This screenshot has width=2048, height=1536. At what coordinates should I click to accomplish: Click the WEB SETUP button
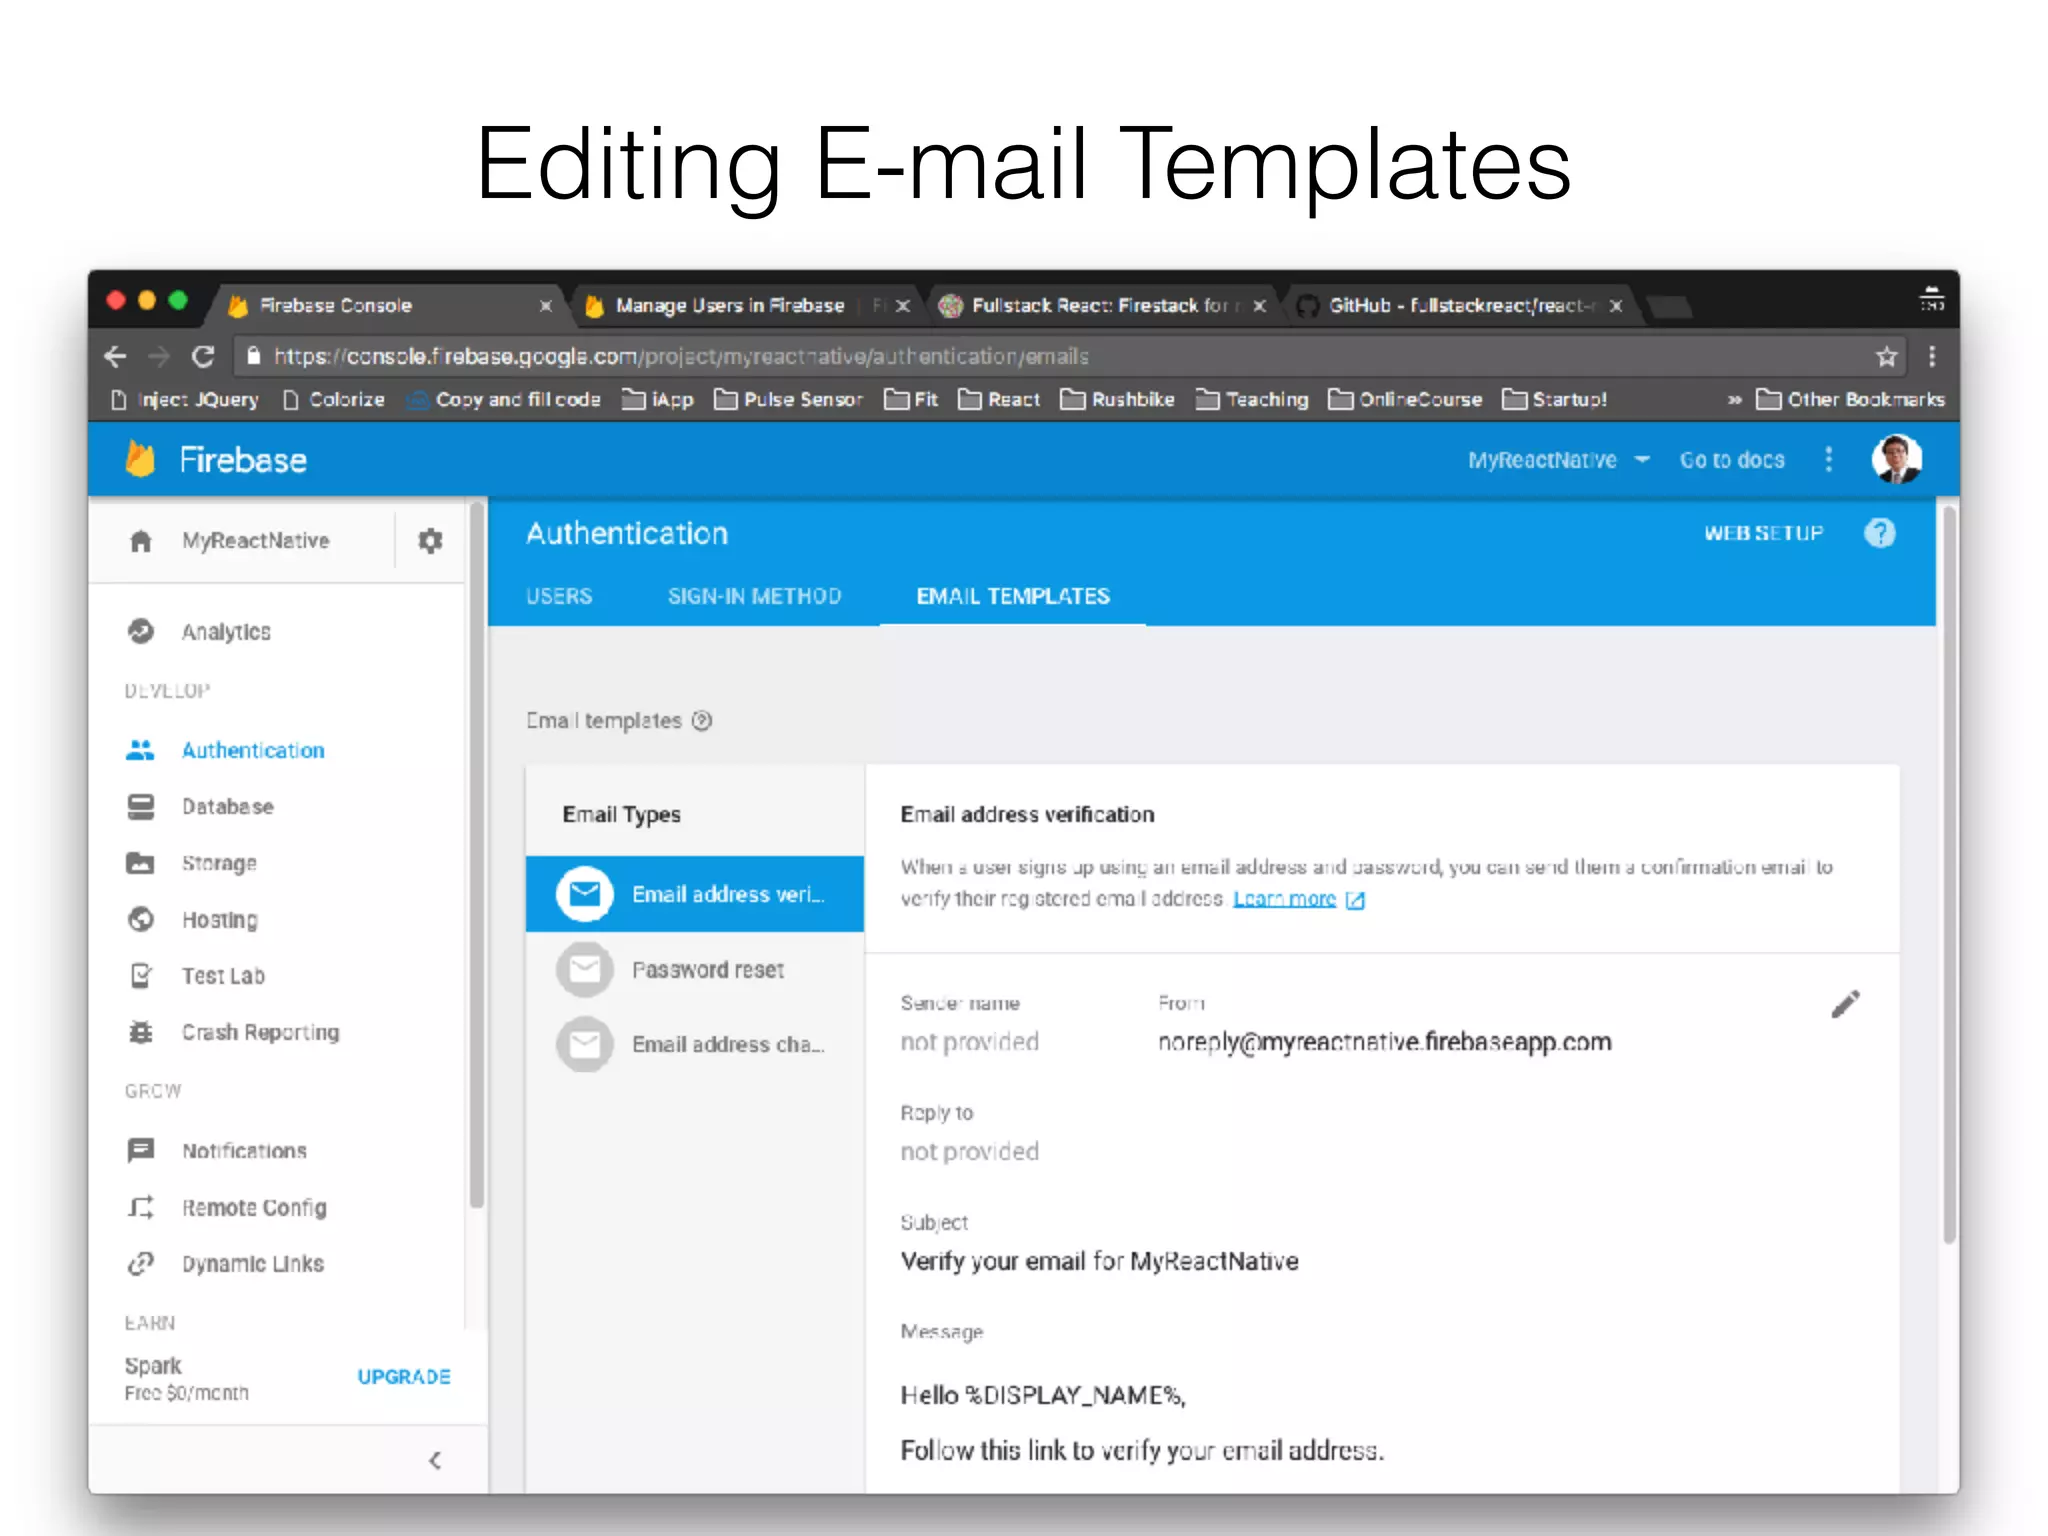tap(1764, 533)
